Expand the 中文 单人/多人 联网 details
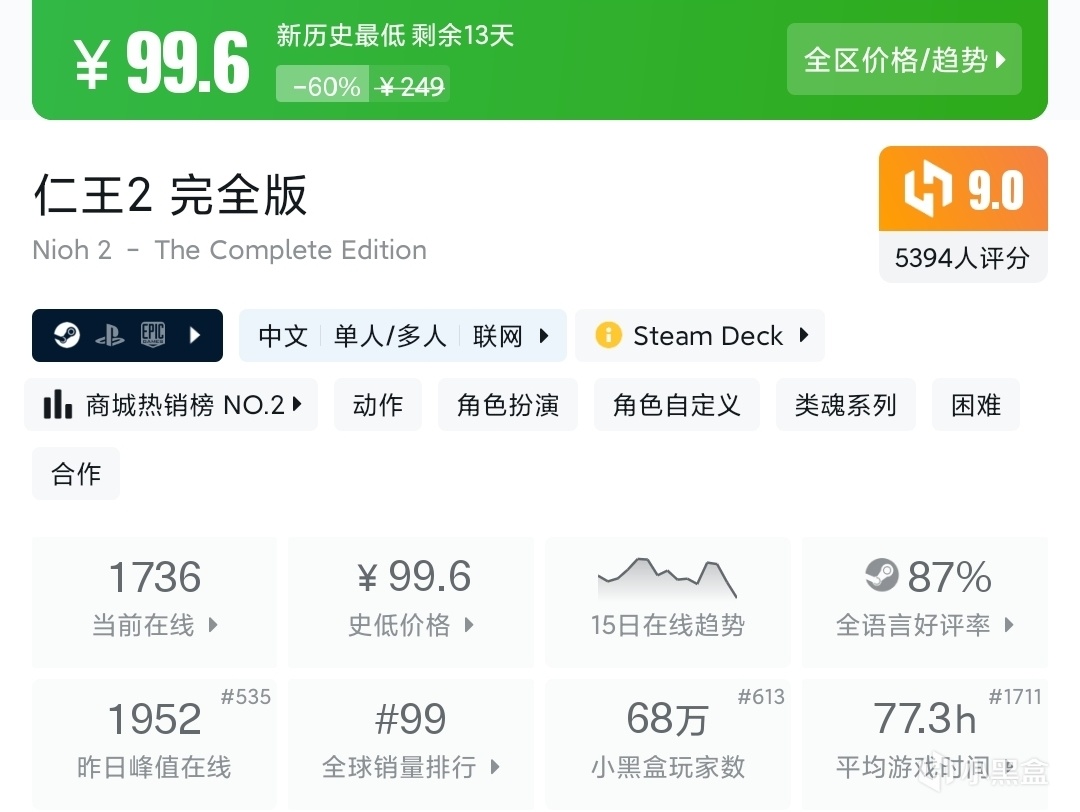 pos(403,335)
